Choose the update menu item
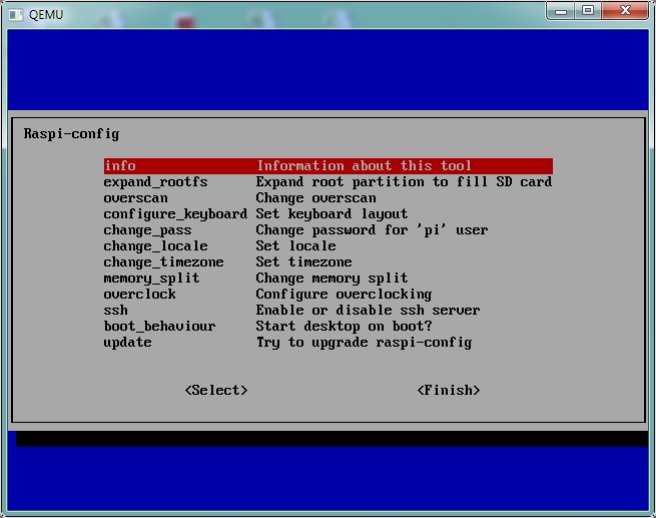This screenshot has width=656, height=518. (128, 342)
